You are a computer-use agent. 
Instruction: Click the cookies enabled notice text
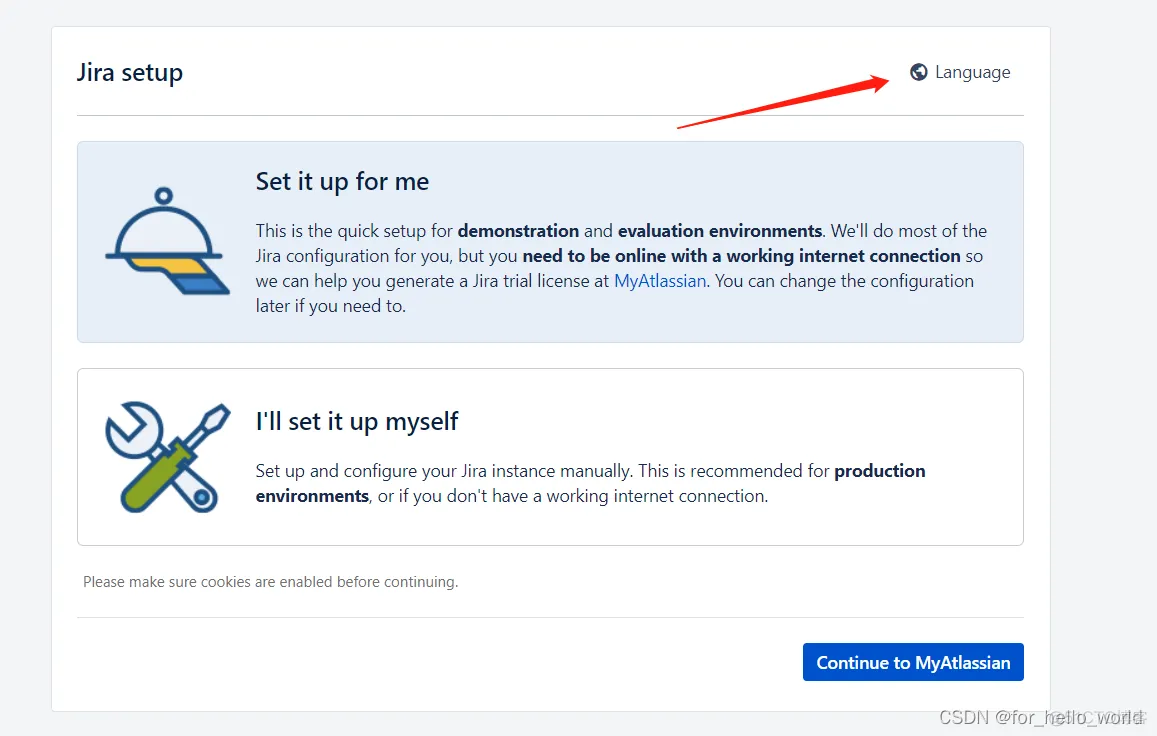coord(270,582)
